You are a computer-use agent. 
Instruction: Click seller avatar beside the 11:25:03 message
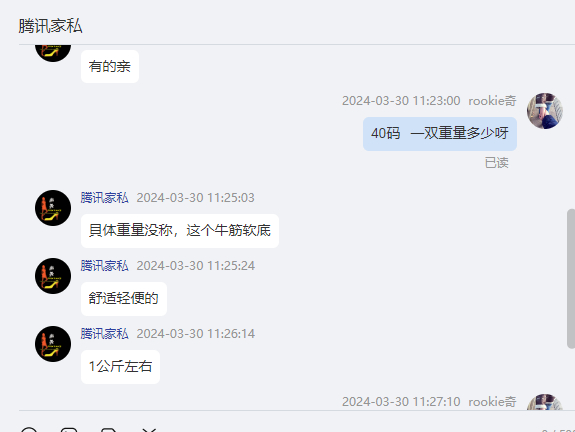(x=53, y=208)
